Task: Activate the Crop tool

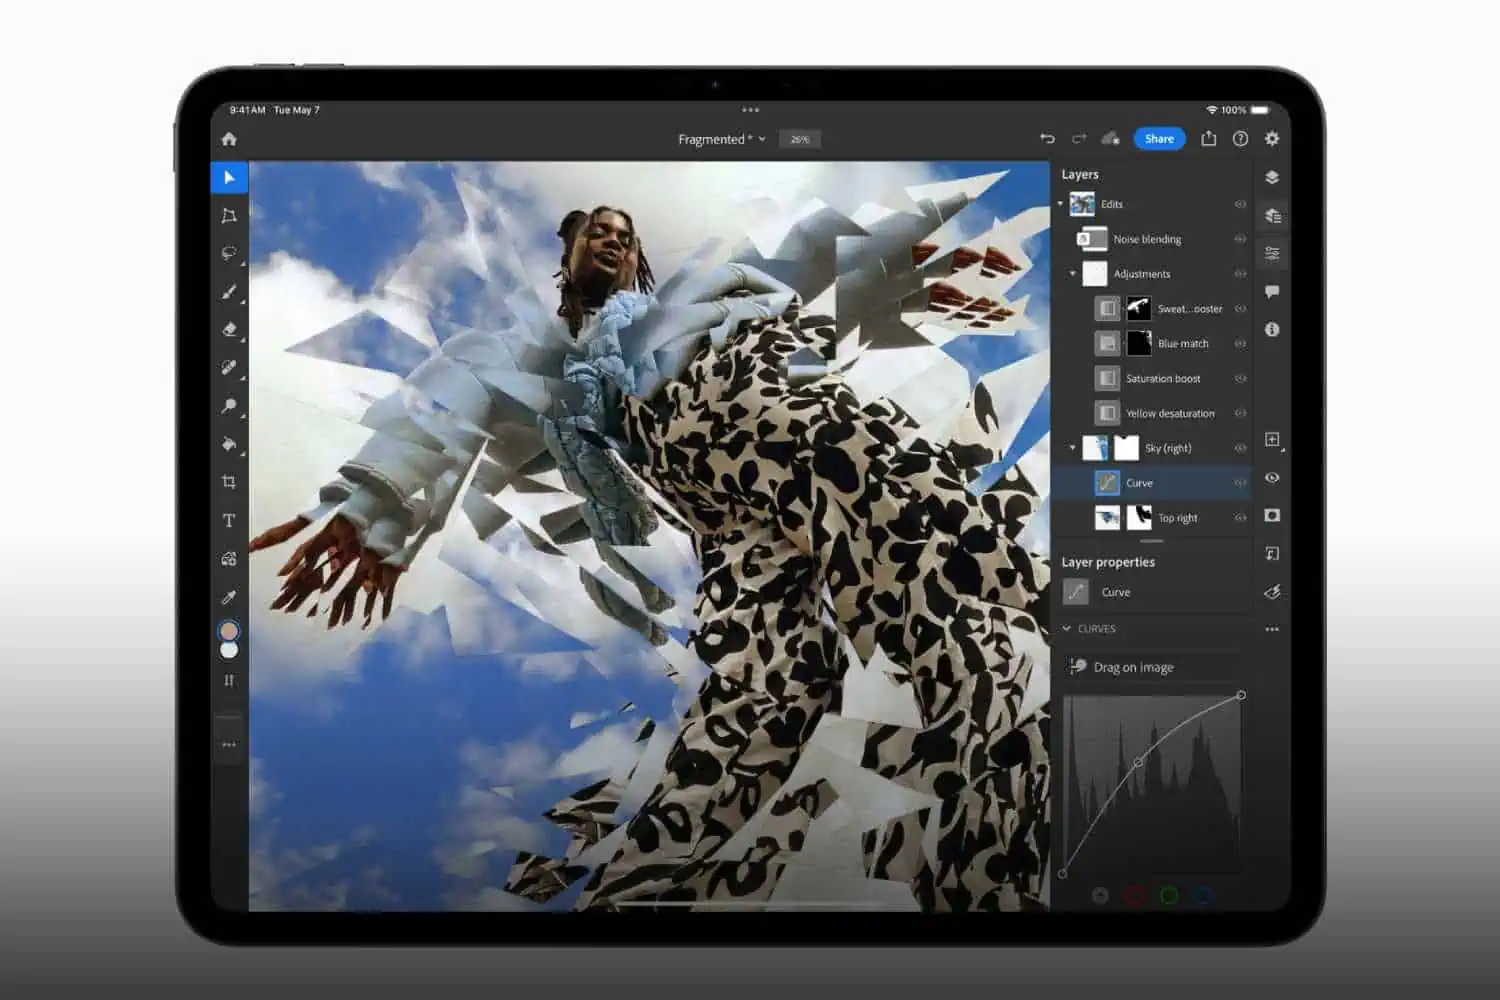Action: pos(229,482)
